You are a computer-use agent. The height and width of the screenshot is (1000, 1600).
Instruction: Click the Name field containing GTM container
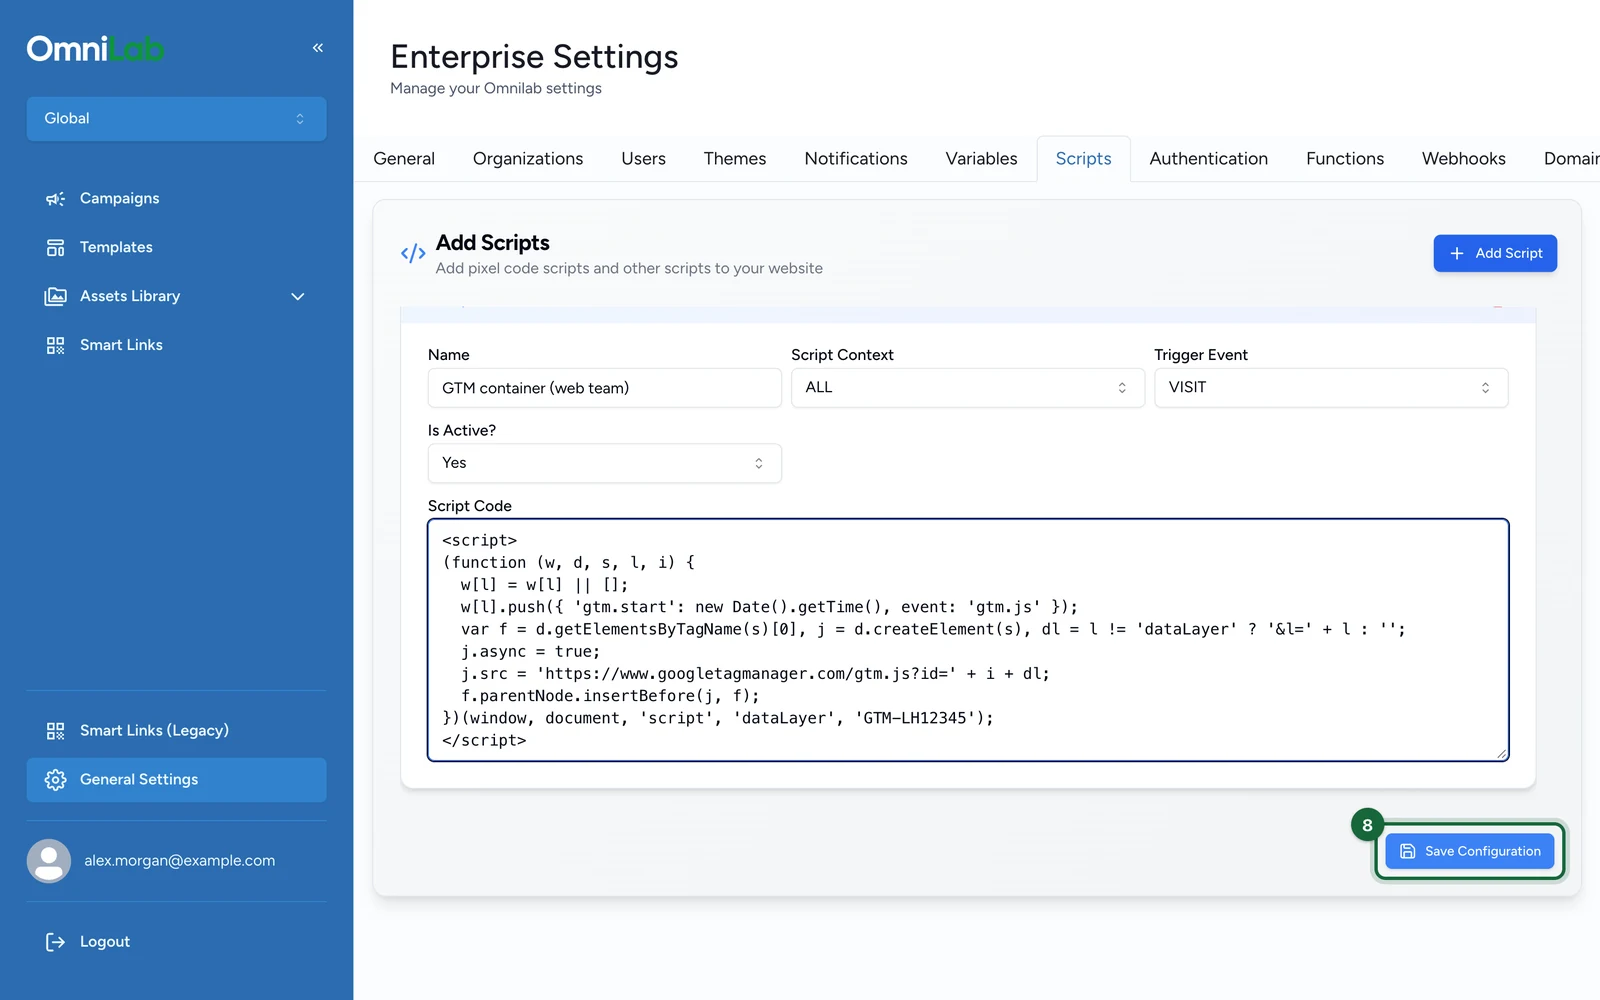(604, 388)
